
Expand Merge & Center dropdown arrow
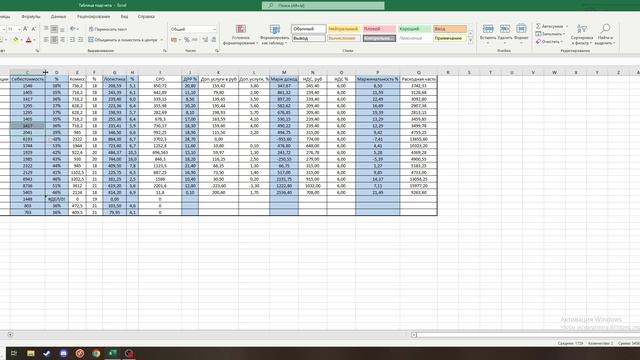click(x=162, y=40)
